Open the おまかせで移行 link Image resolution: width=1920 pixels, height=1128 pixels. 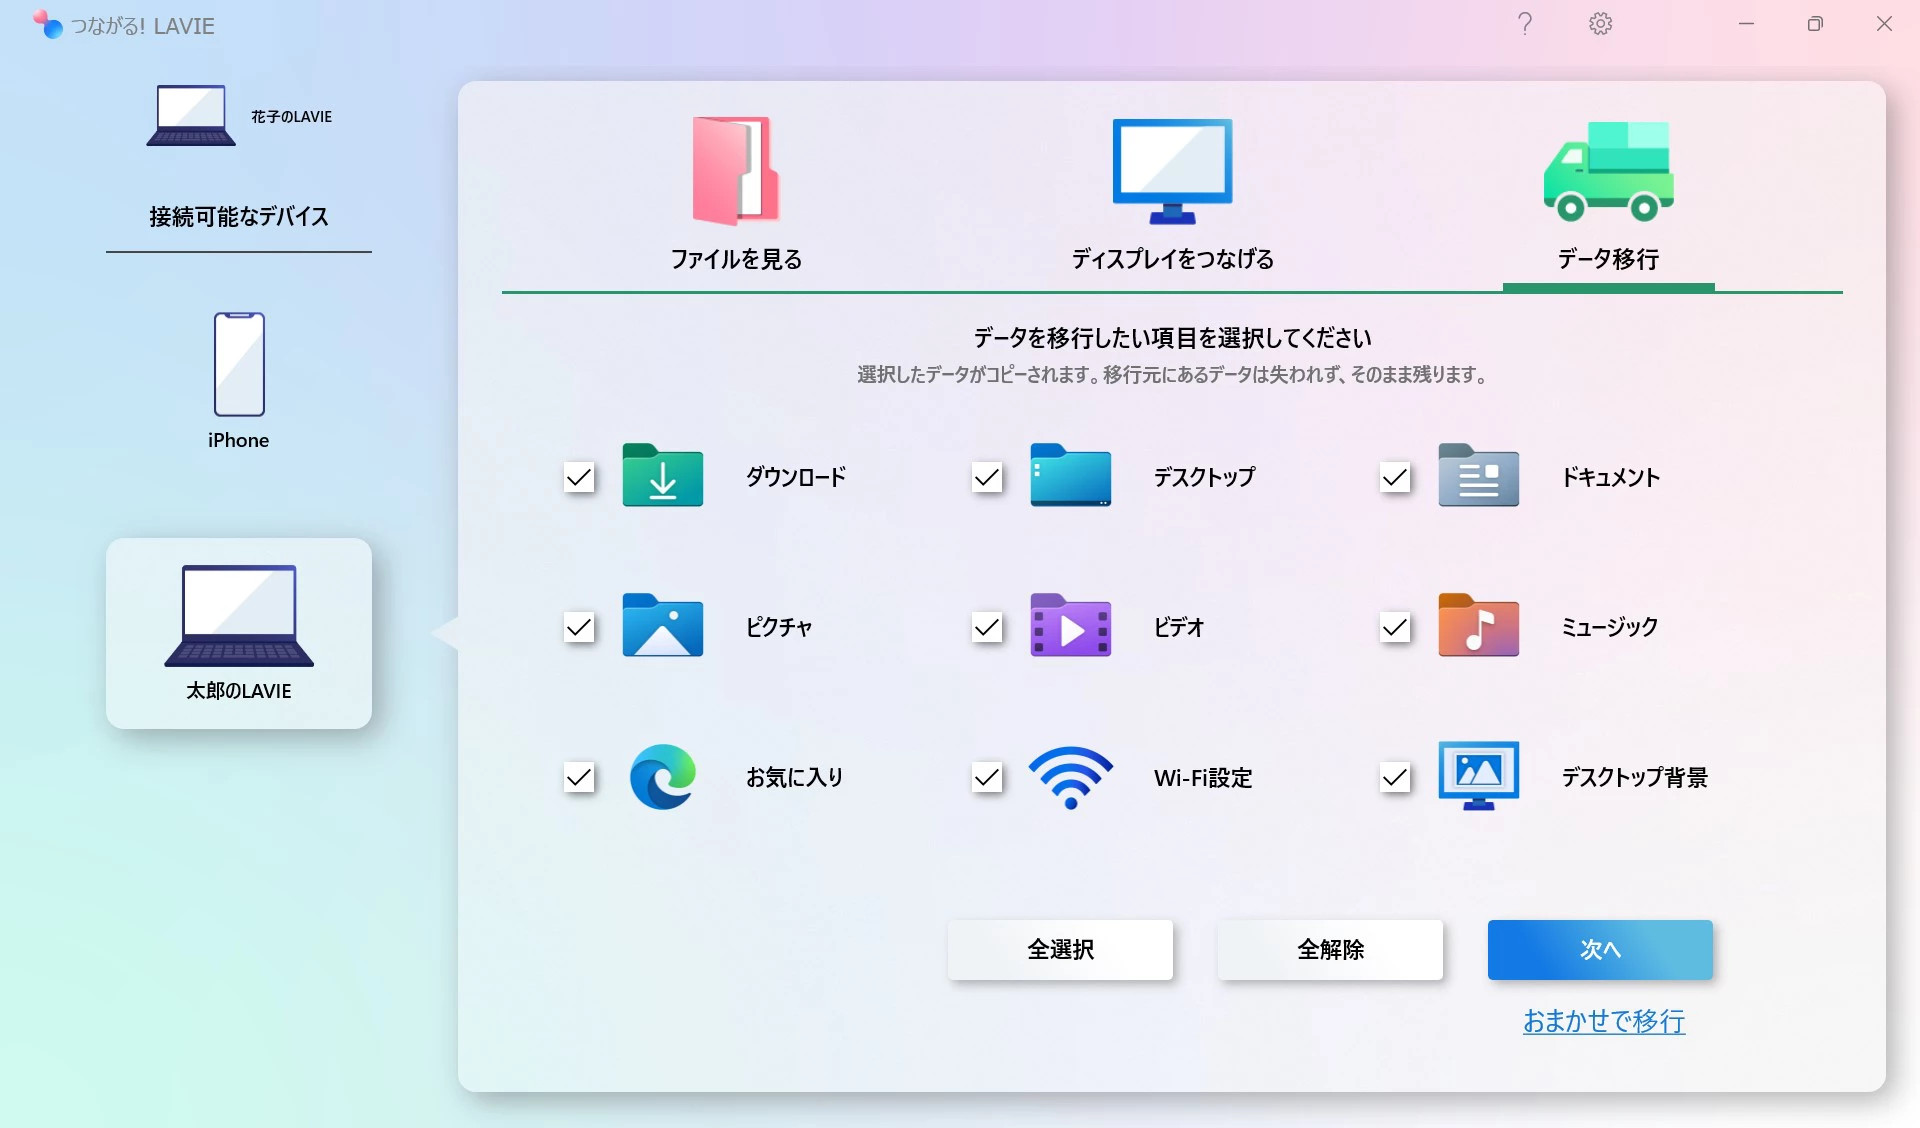[x=1604, y=1021]
